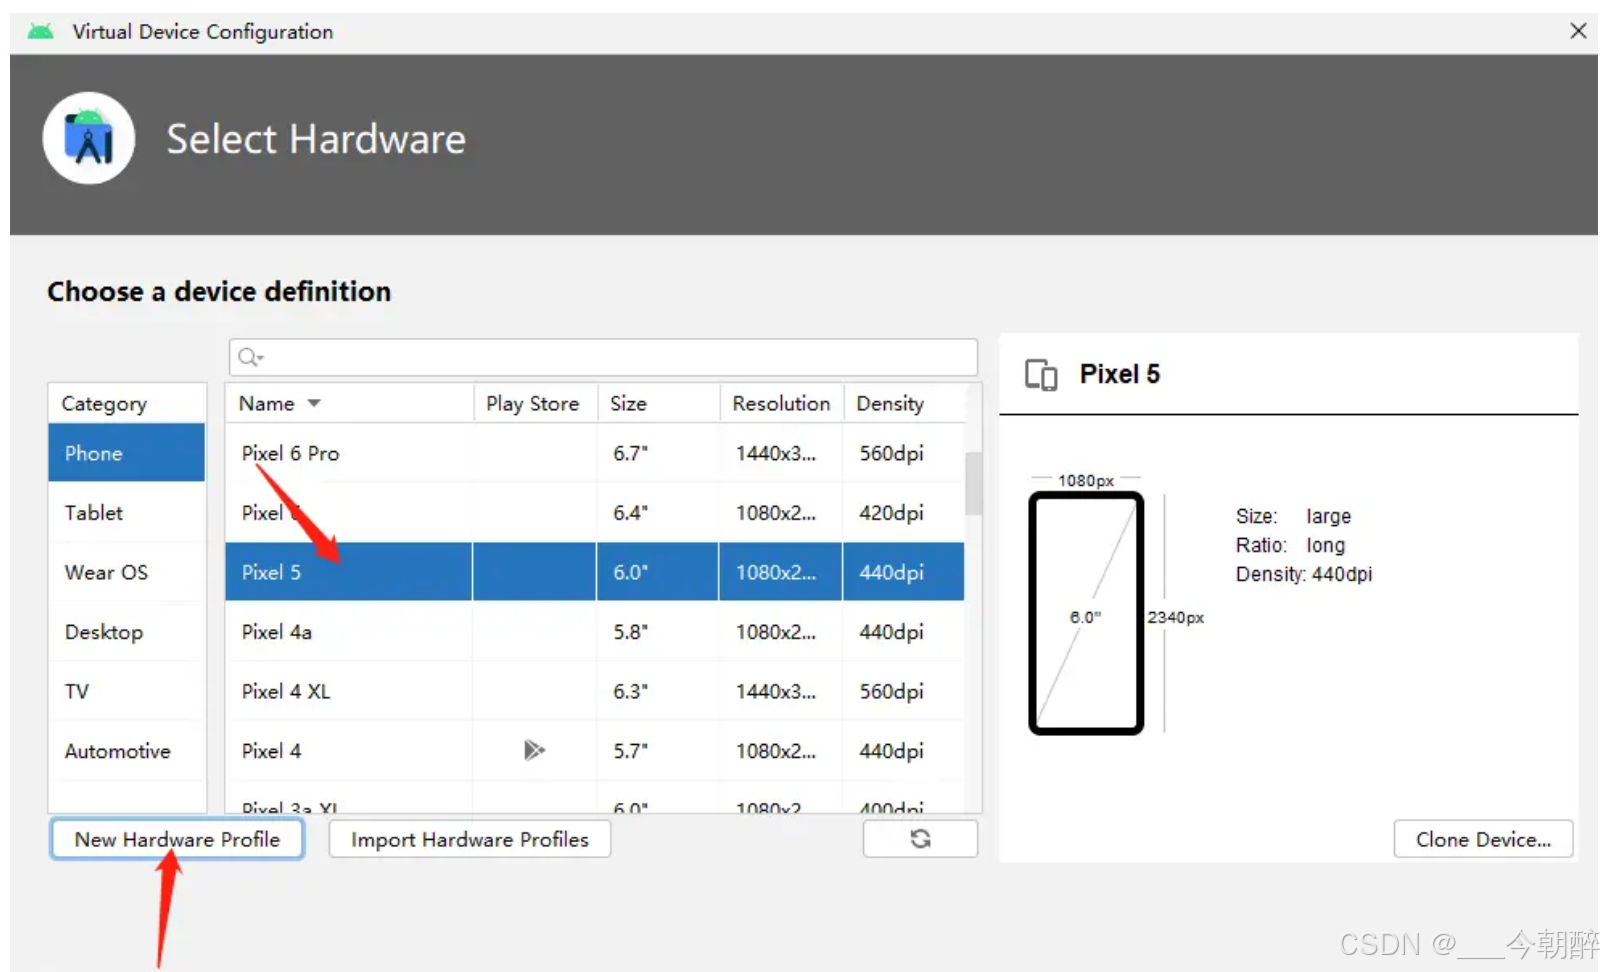Select the Tablet category
The width and height of the screenshot is (1604, 972).
[127, 512]
